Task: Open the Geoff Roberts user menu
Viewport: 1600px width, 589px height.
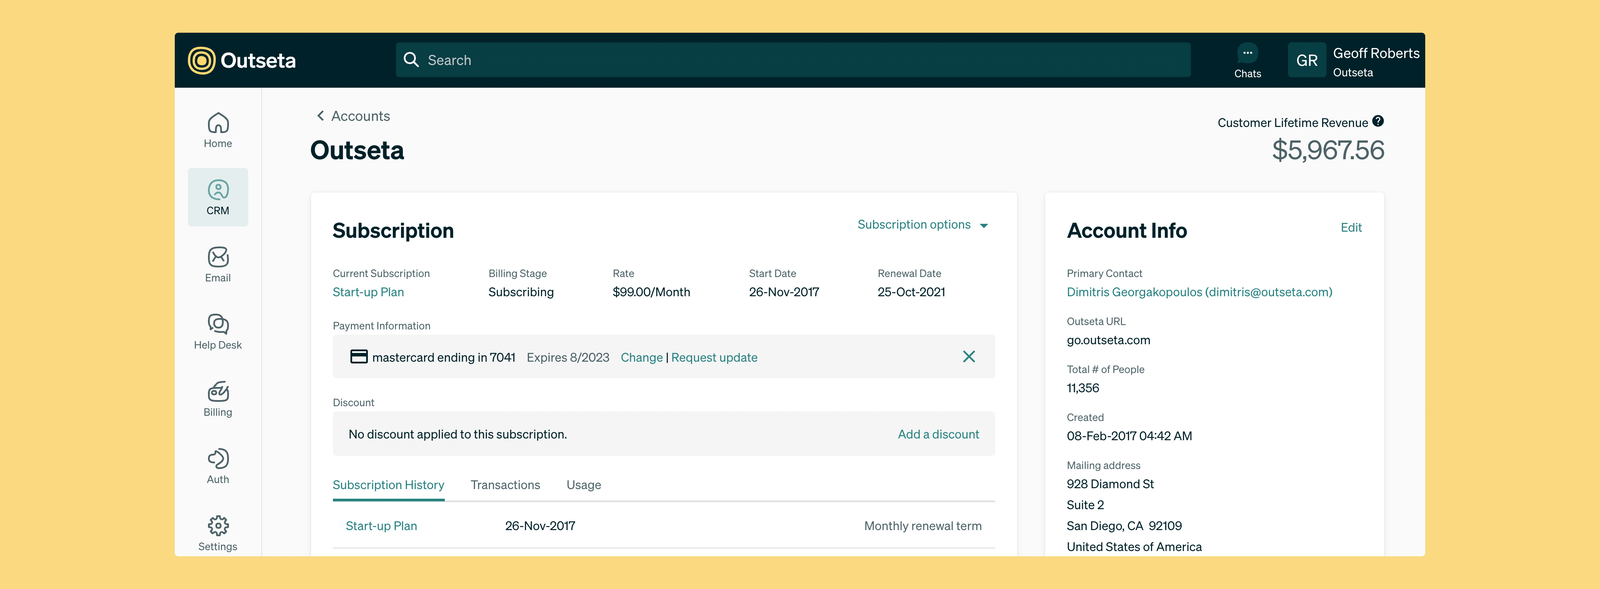Action: pyautogui.click(x=1354, y=60)
